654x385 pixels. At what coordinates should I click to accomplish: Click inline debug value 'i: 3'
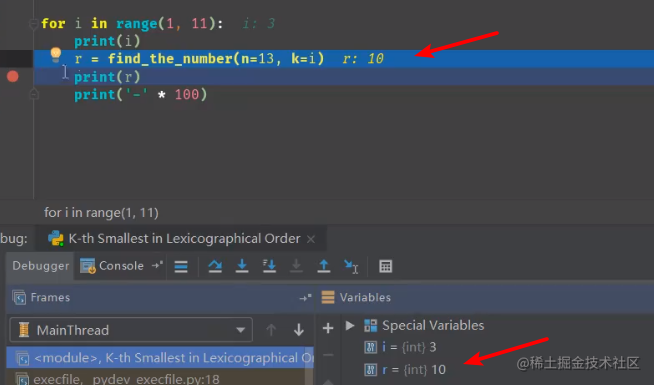259,24
